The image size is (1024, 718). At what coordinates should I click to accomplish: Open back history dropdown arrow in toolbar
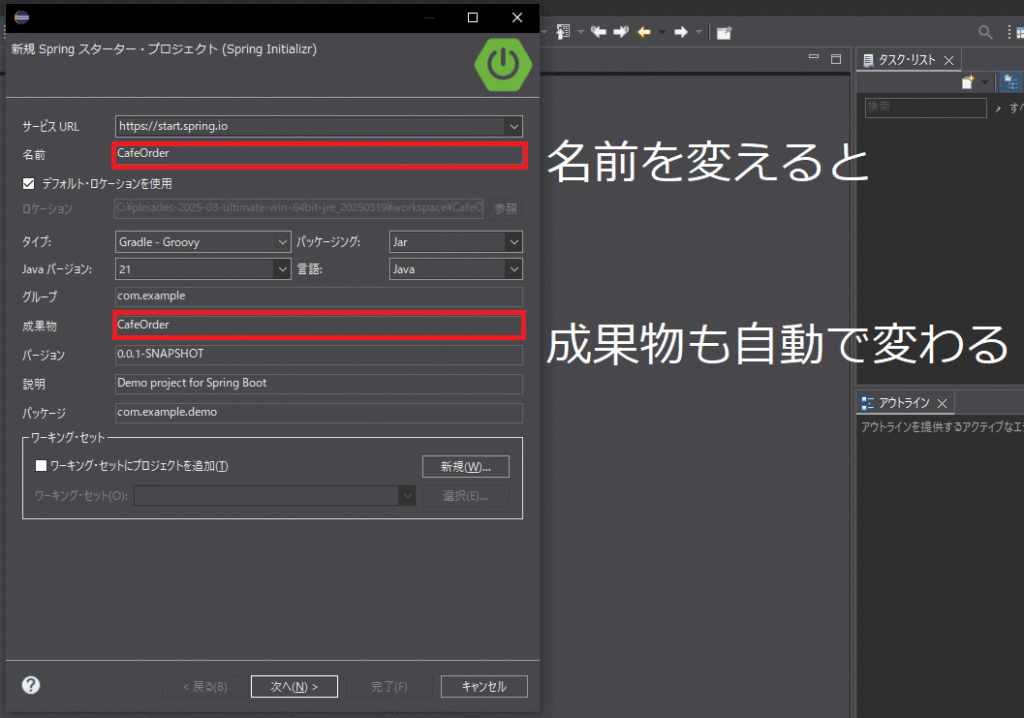[661, 32]
